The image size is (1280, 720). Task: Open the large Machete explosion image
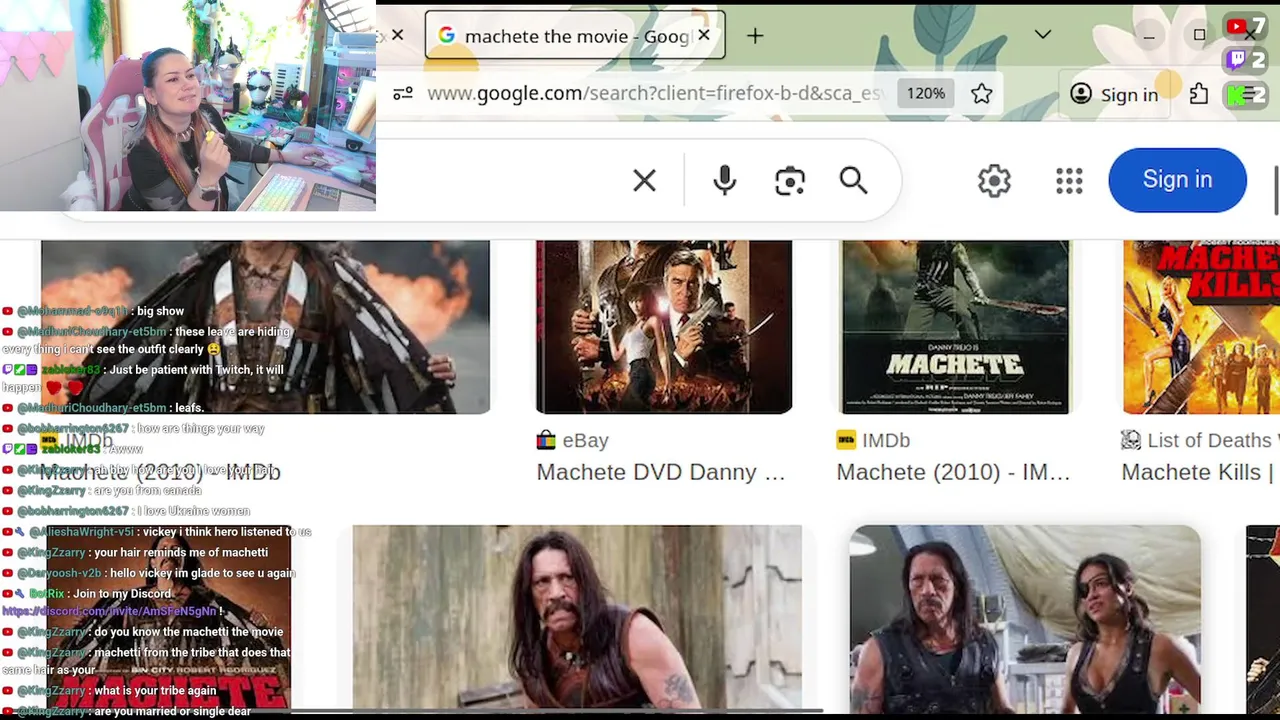coord(265,327)
